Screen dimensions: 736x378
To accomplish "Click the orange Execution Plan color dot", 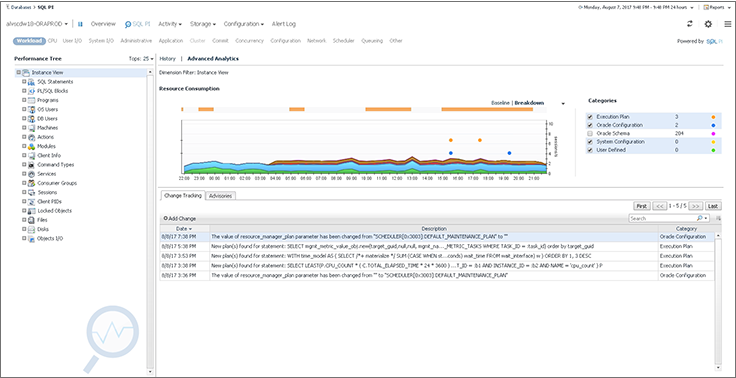I will click(713, 116).
